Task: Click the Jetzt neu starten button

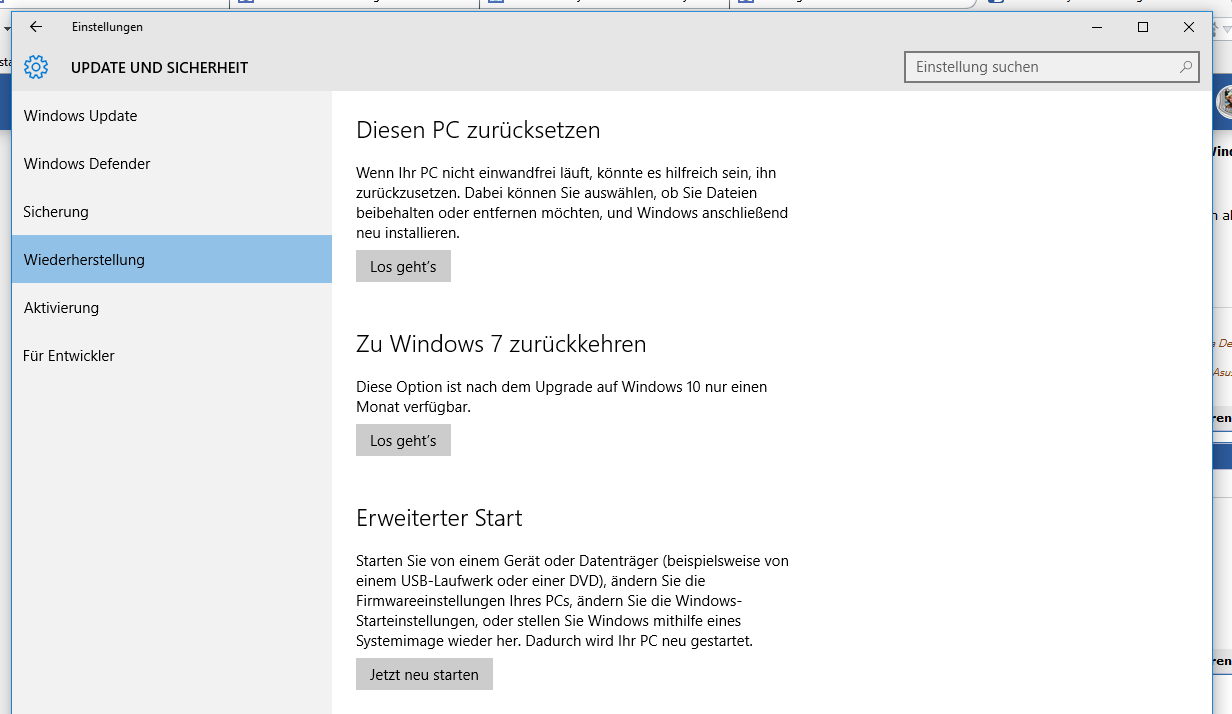Action: click(424, 674)
